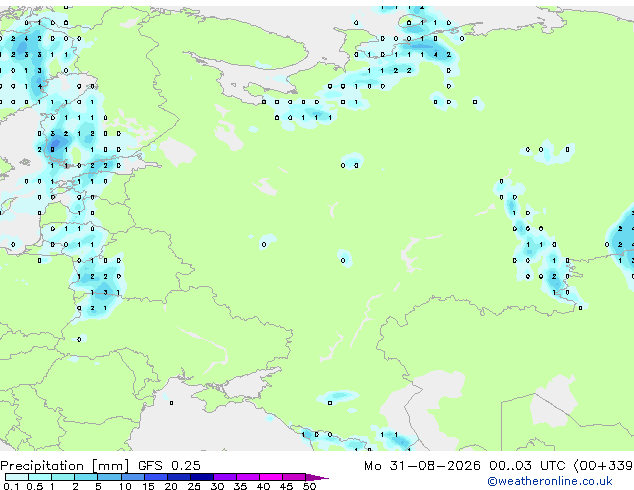Click the 2–5 mm legend swatch
Screen dimensions: 634x490
click(86, 477)
